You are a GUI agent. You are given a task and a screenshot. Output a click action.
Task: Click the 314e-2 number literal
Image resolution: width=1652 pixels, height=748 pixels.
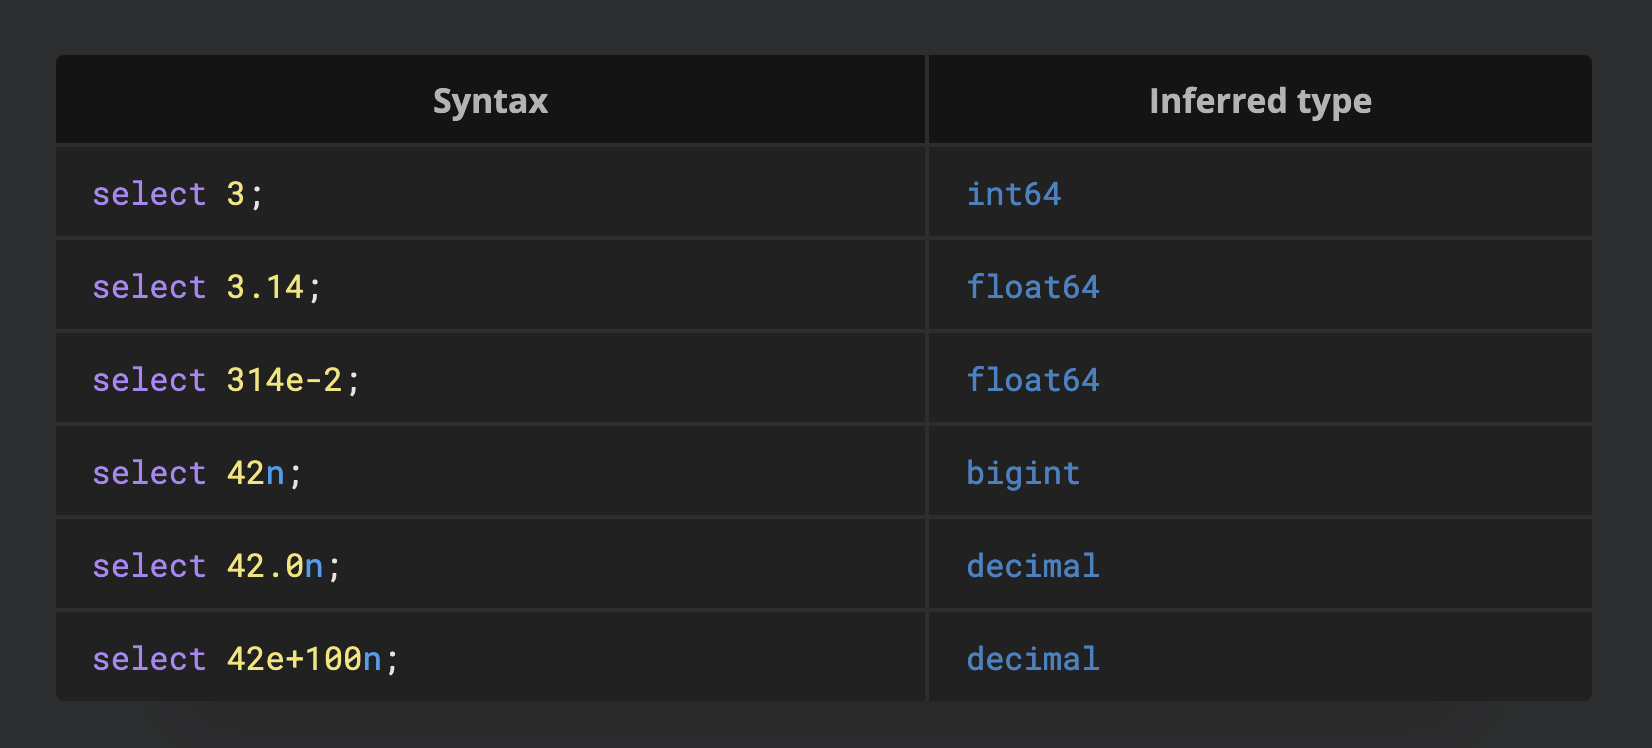[284, 380]
